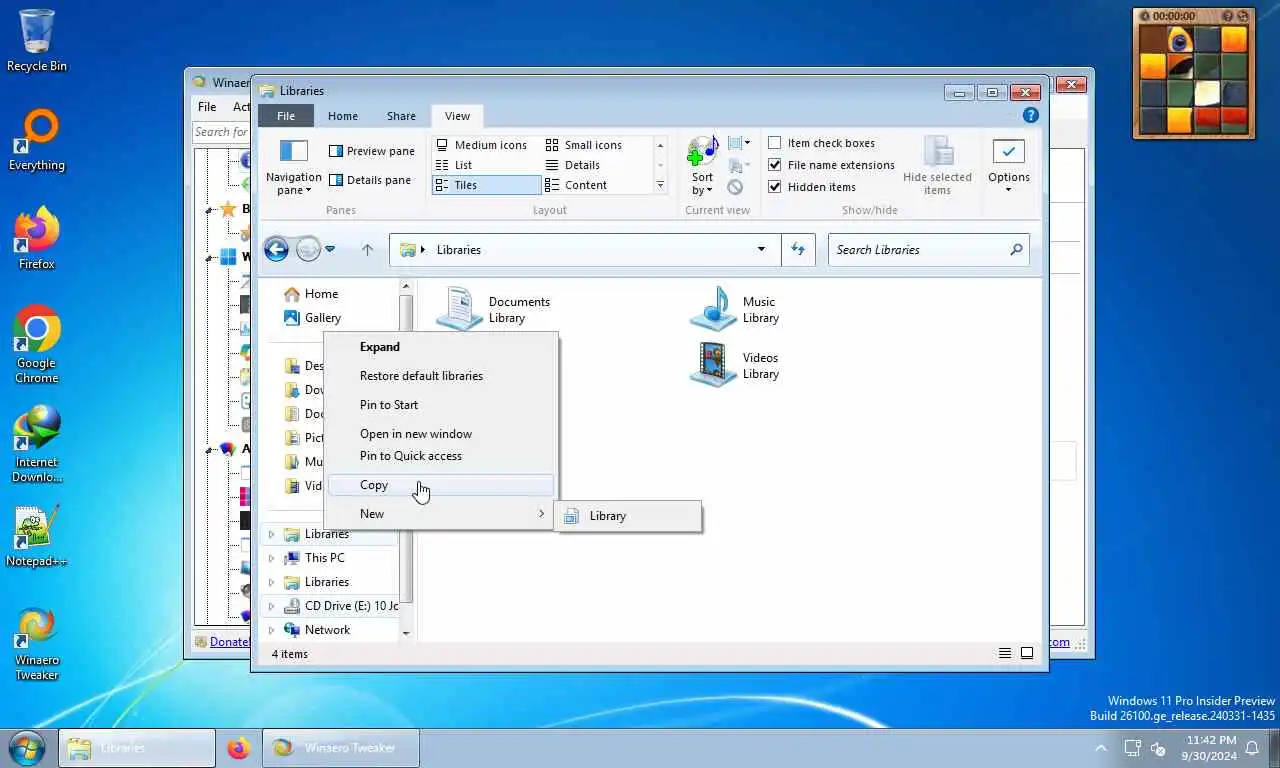Image resolution: width=1280 pixels, height=768 pixels.
Task: Expand the This PC tree node
Action: 270,558
